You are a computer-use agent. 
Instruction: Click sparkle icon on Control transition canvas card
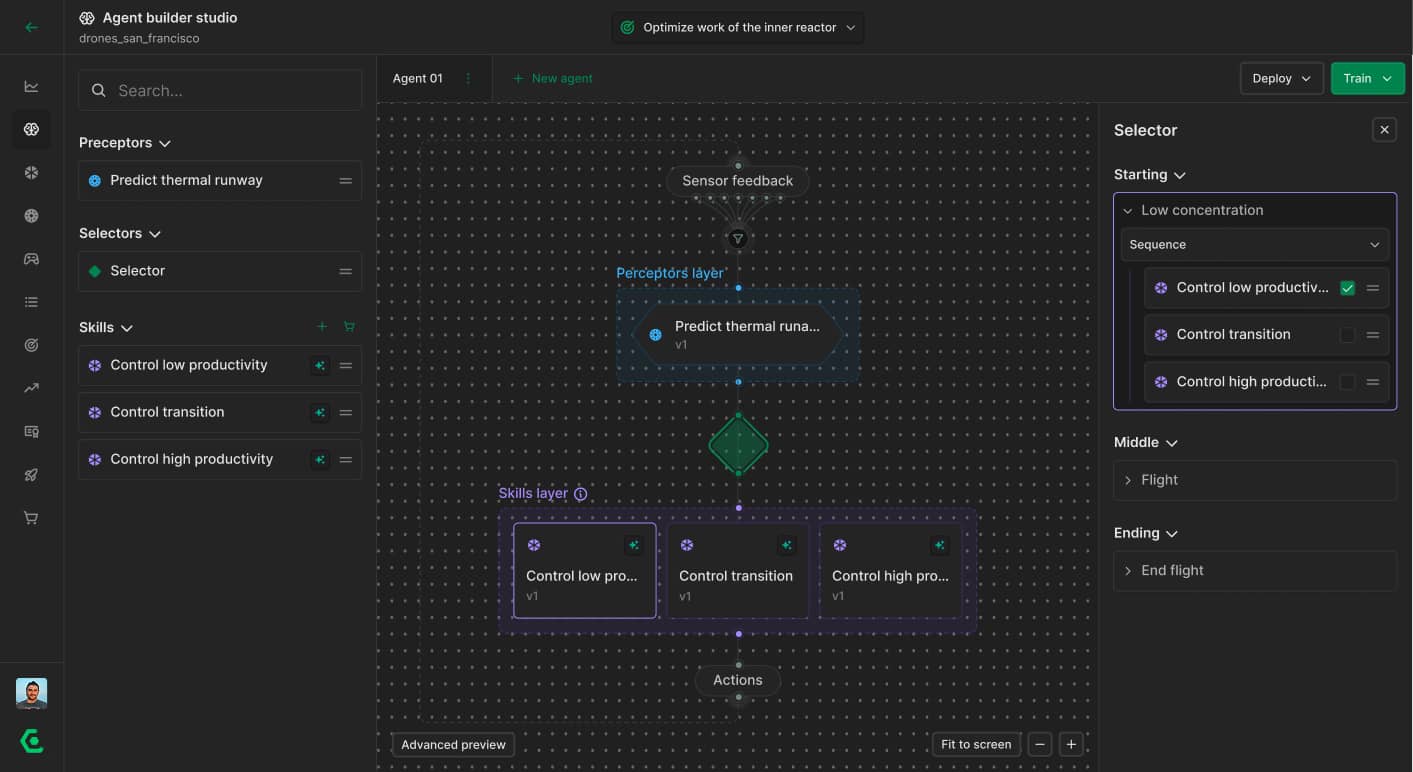[x=787, y=545]
